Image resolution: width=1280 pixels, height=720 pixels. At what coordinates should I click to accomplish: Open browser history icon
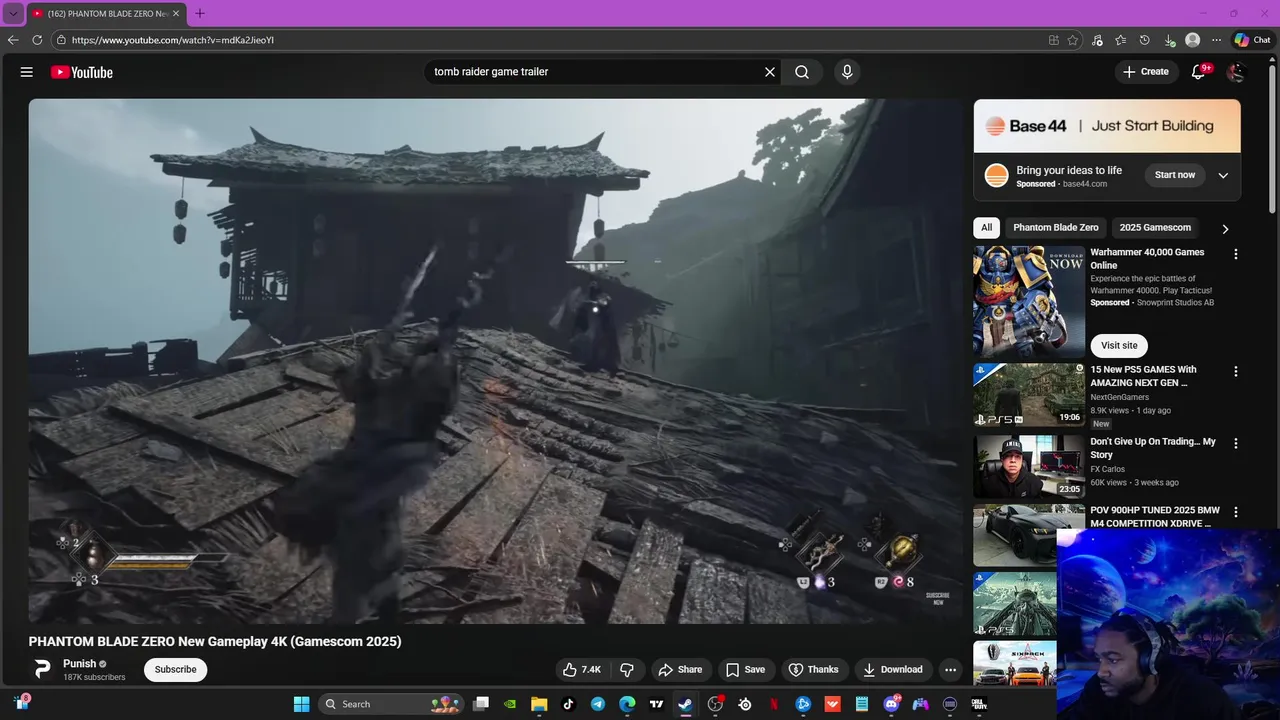click(x=1145, y=40)
